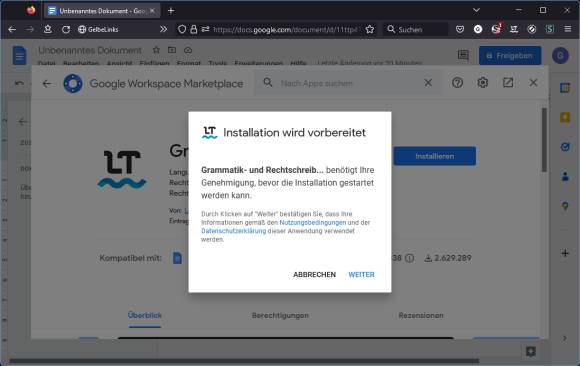Viewport: 580px width, 366px height.
Task: Open the GelbeLinks bookmark
Action: [98, 29]
